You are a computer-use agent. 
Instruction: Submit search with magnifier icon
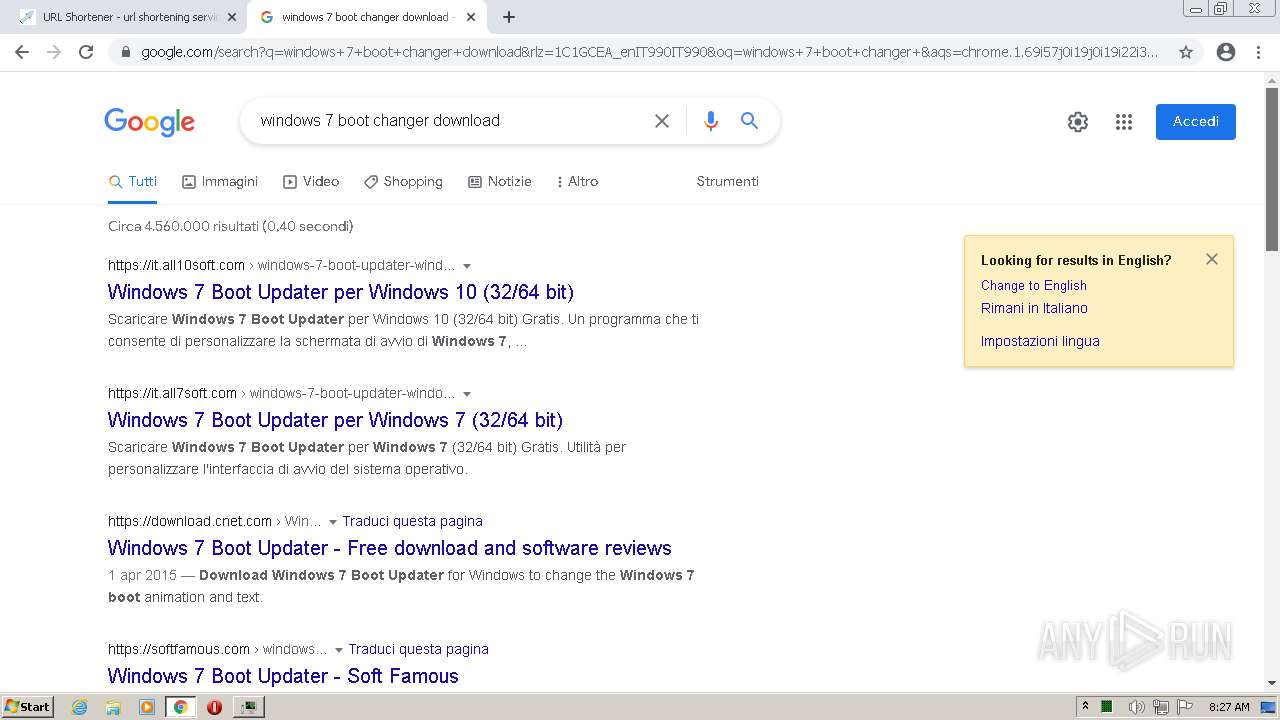(749, 121)
